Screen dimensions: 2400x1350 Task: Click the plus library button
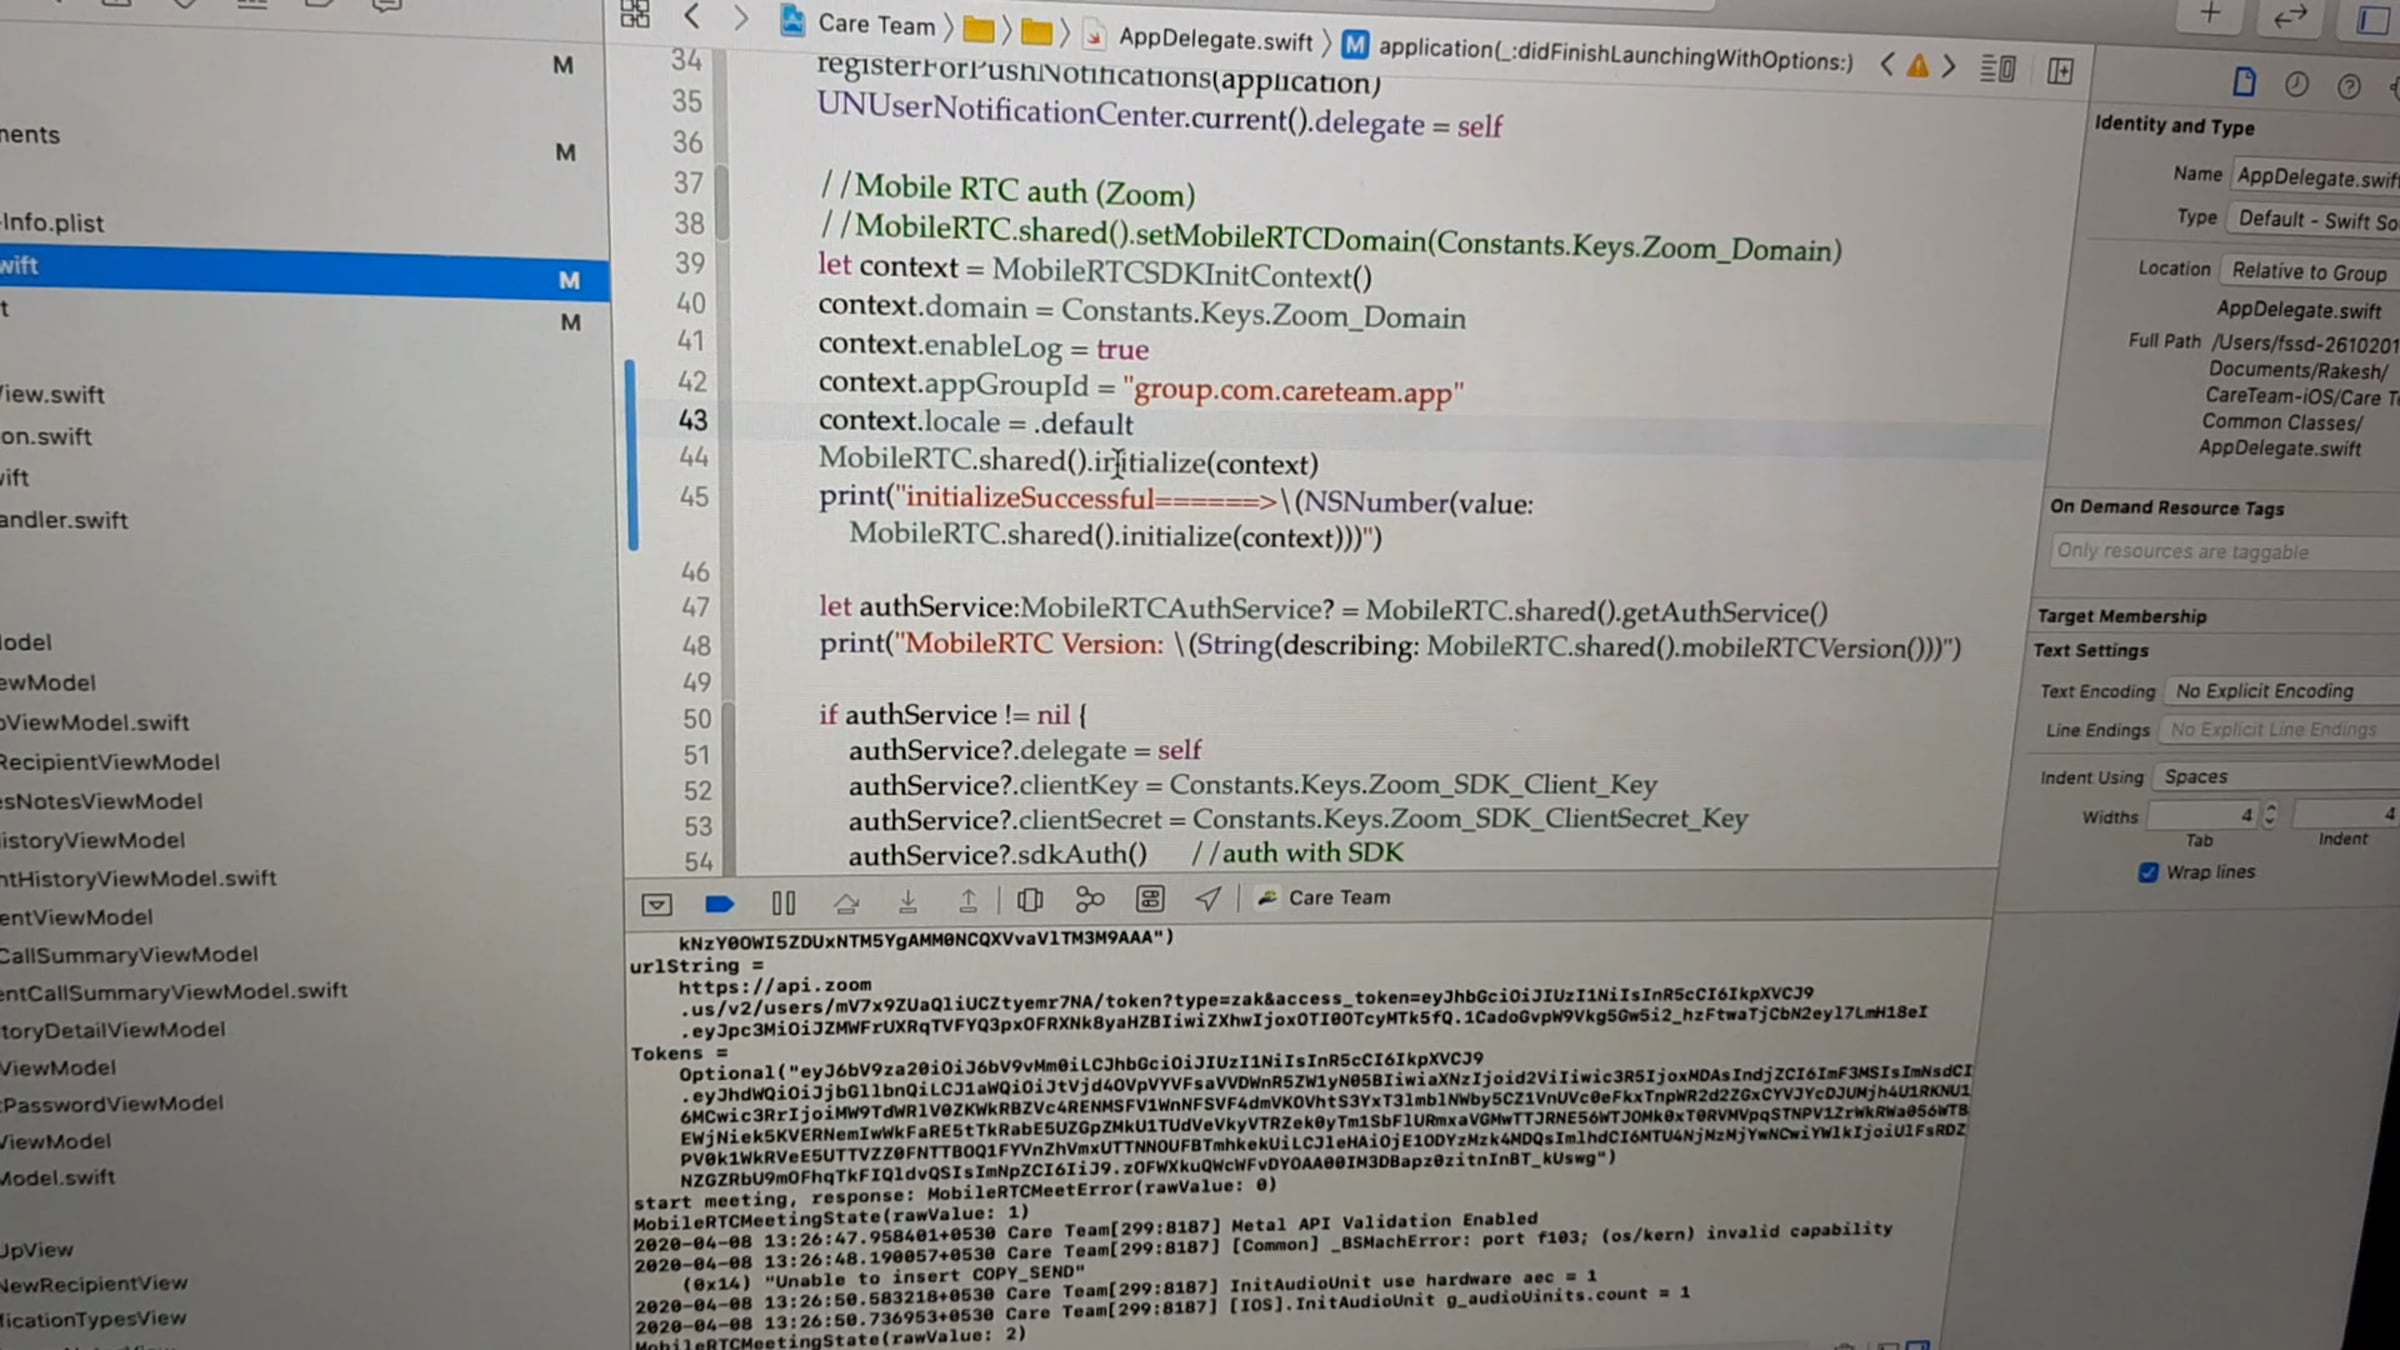pyautogui.click(x=2210, y=14)
